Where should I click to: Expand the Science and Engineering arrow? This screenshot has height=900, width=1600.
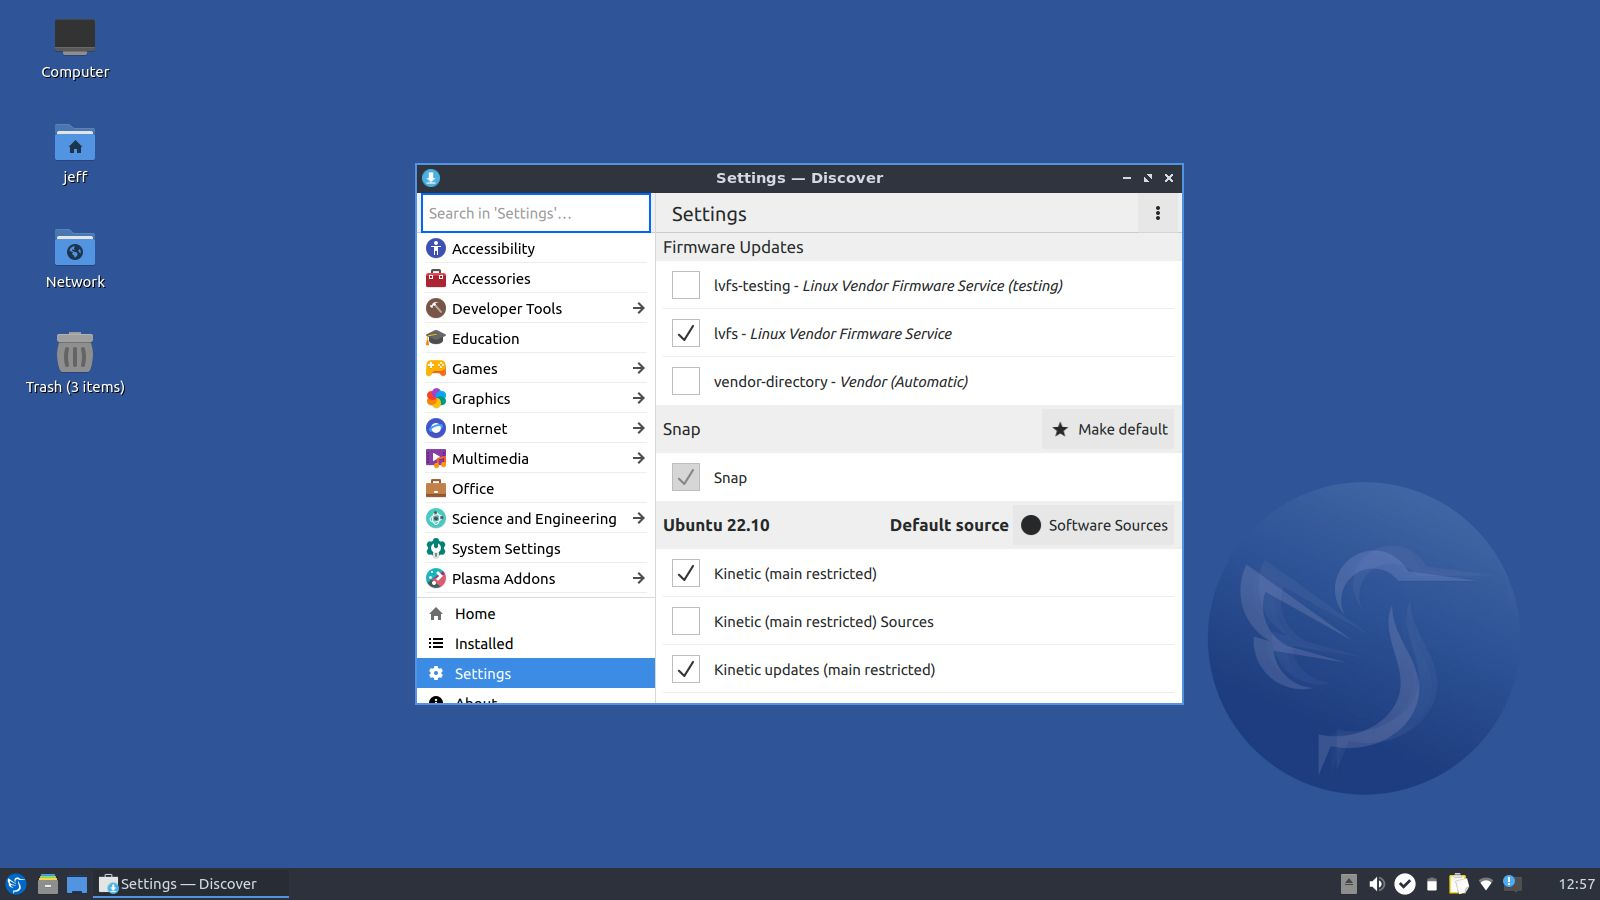[638, 518]
